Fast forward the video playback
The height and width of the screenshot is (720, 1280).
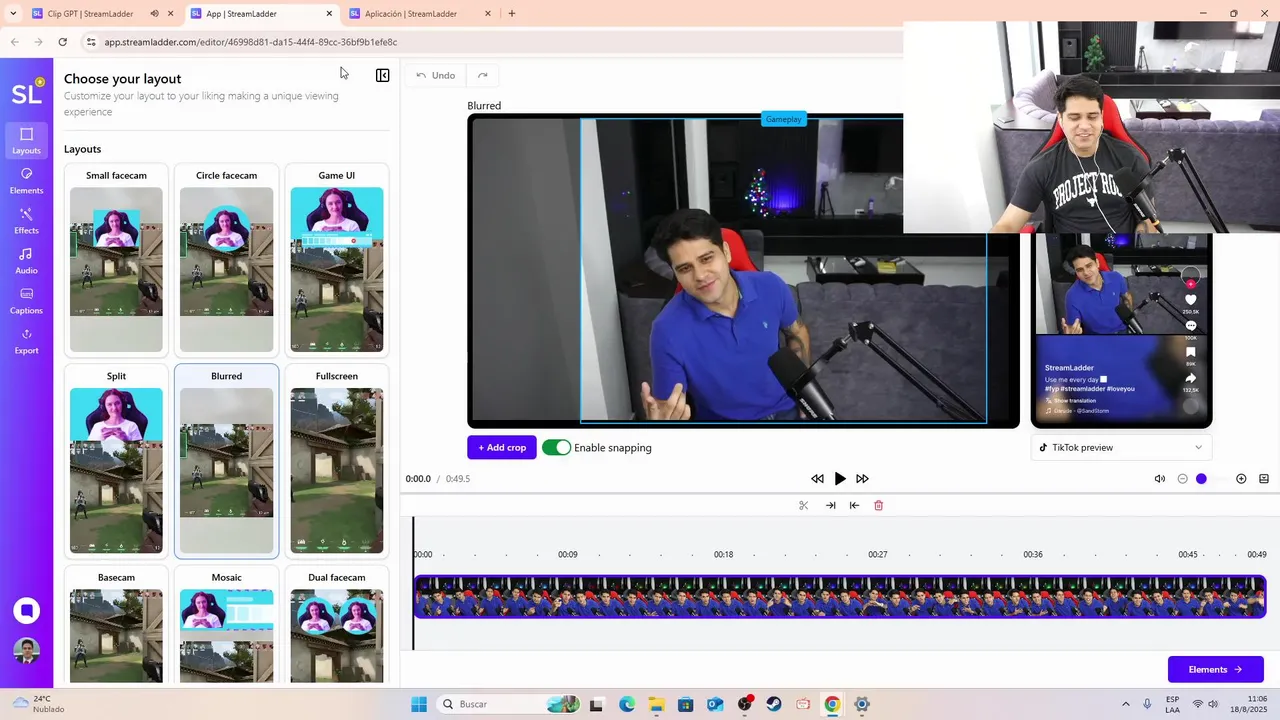coord(862,479)
